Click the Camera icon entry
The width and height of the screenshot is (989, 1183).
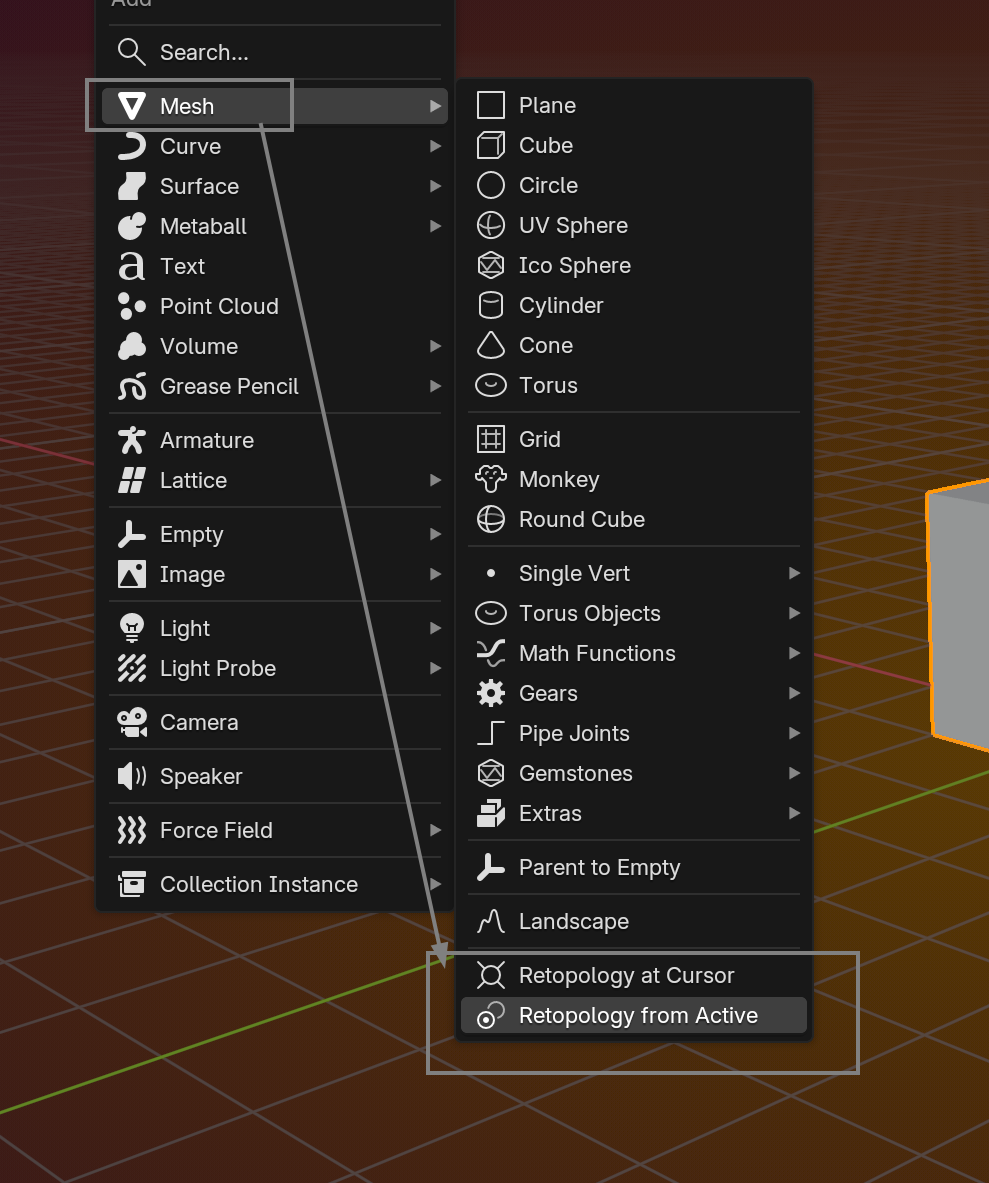(x=131, y=722)
